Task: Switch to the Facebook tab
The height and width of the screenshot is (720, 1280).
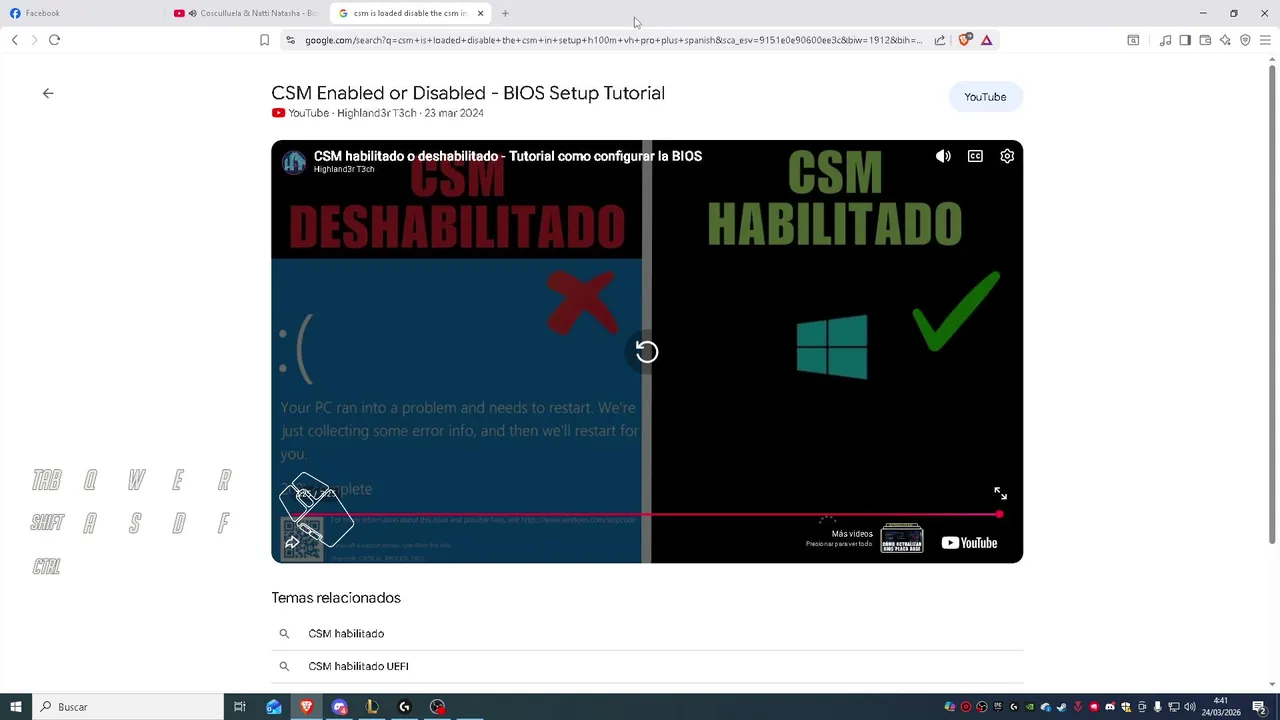Action: click(x=80, y=13)
